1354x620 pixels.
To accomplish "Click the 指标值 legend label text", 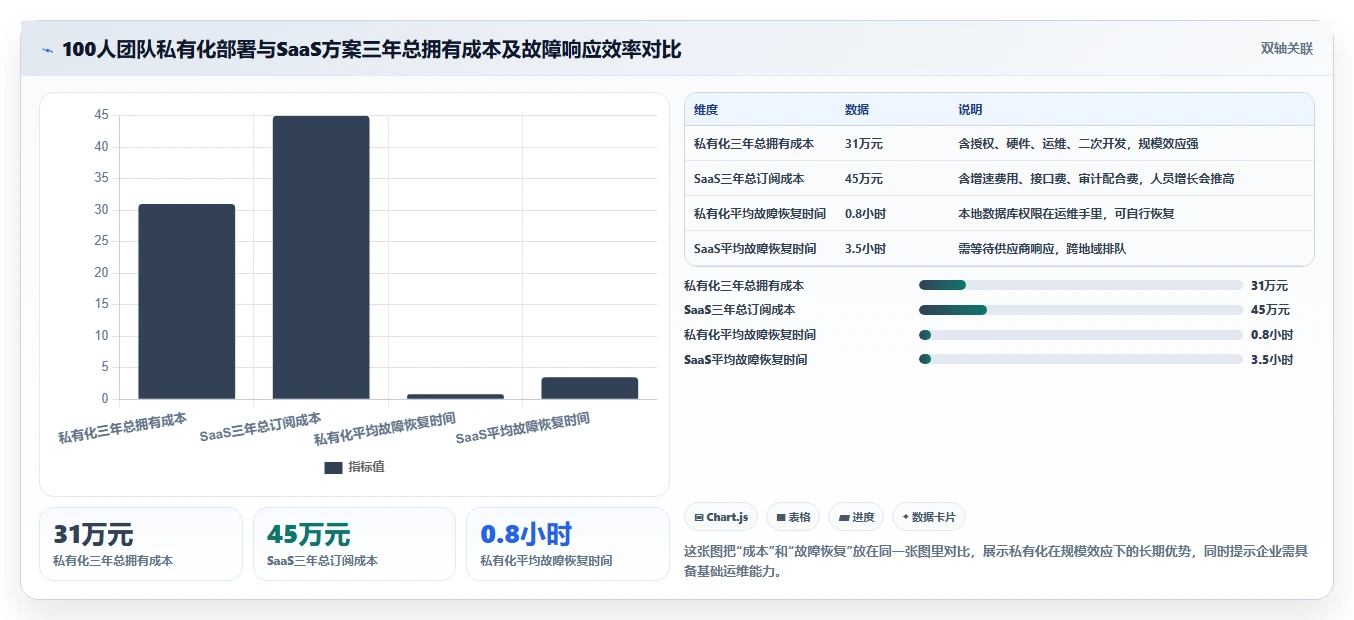I will [366, 467].
